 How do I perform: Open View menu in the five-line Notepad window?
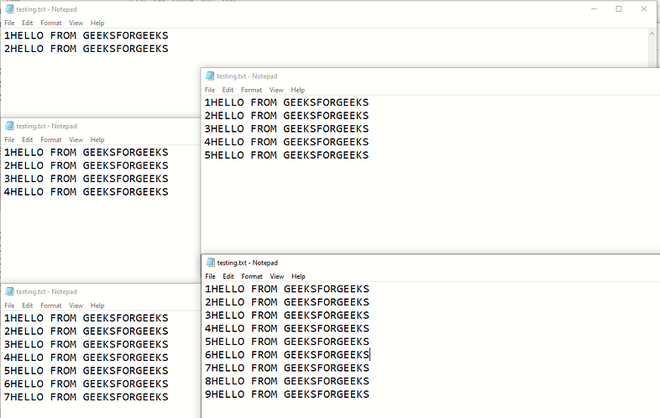click(x=276, y=90)
